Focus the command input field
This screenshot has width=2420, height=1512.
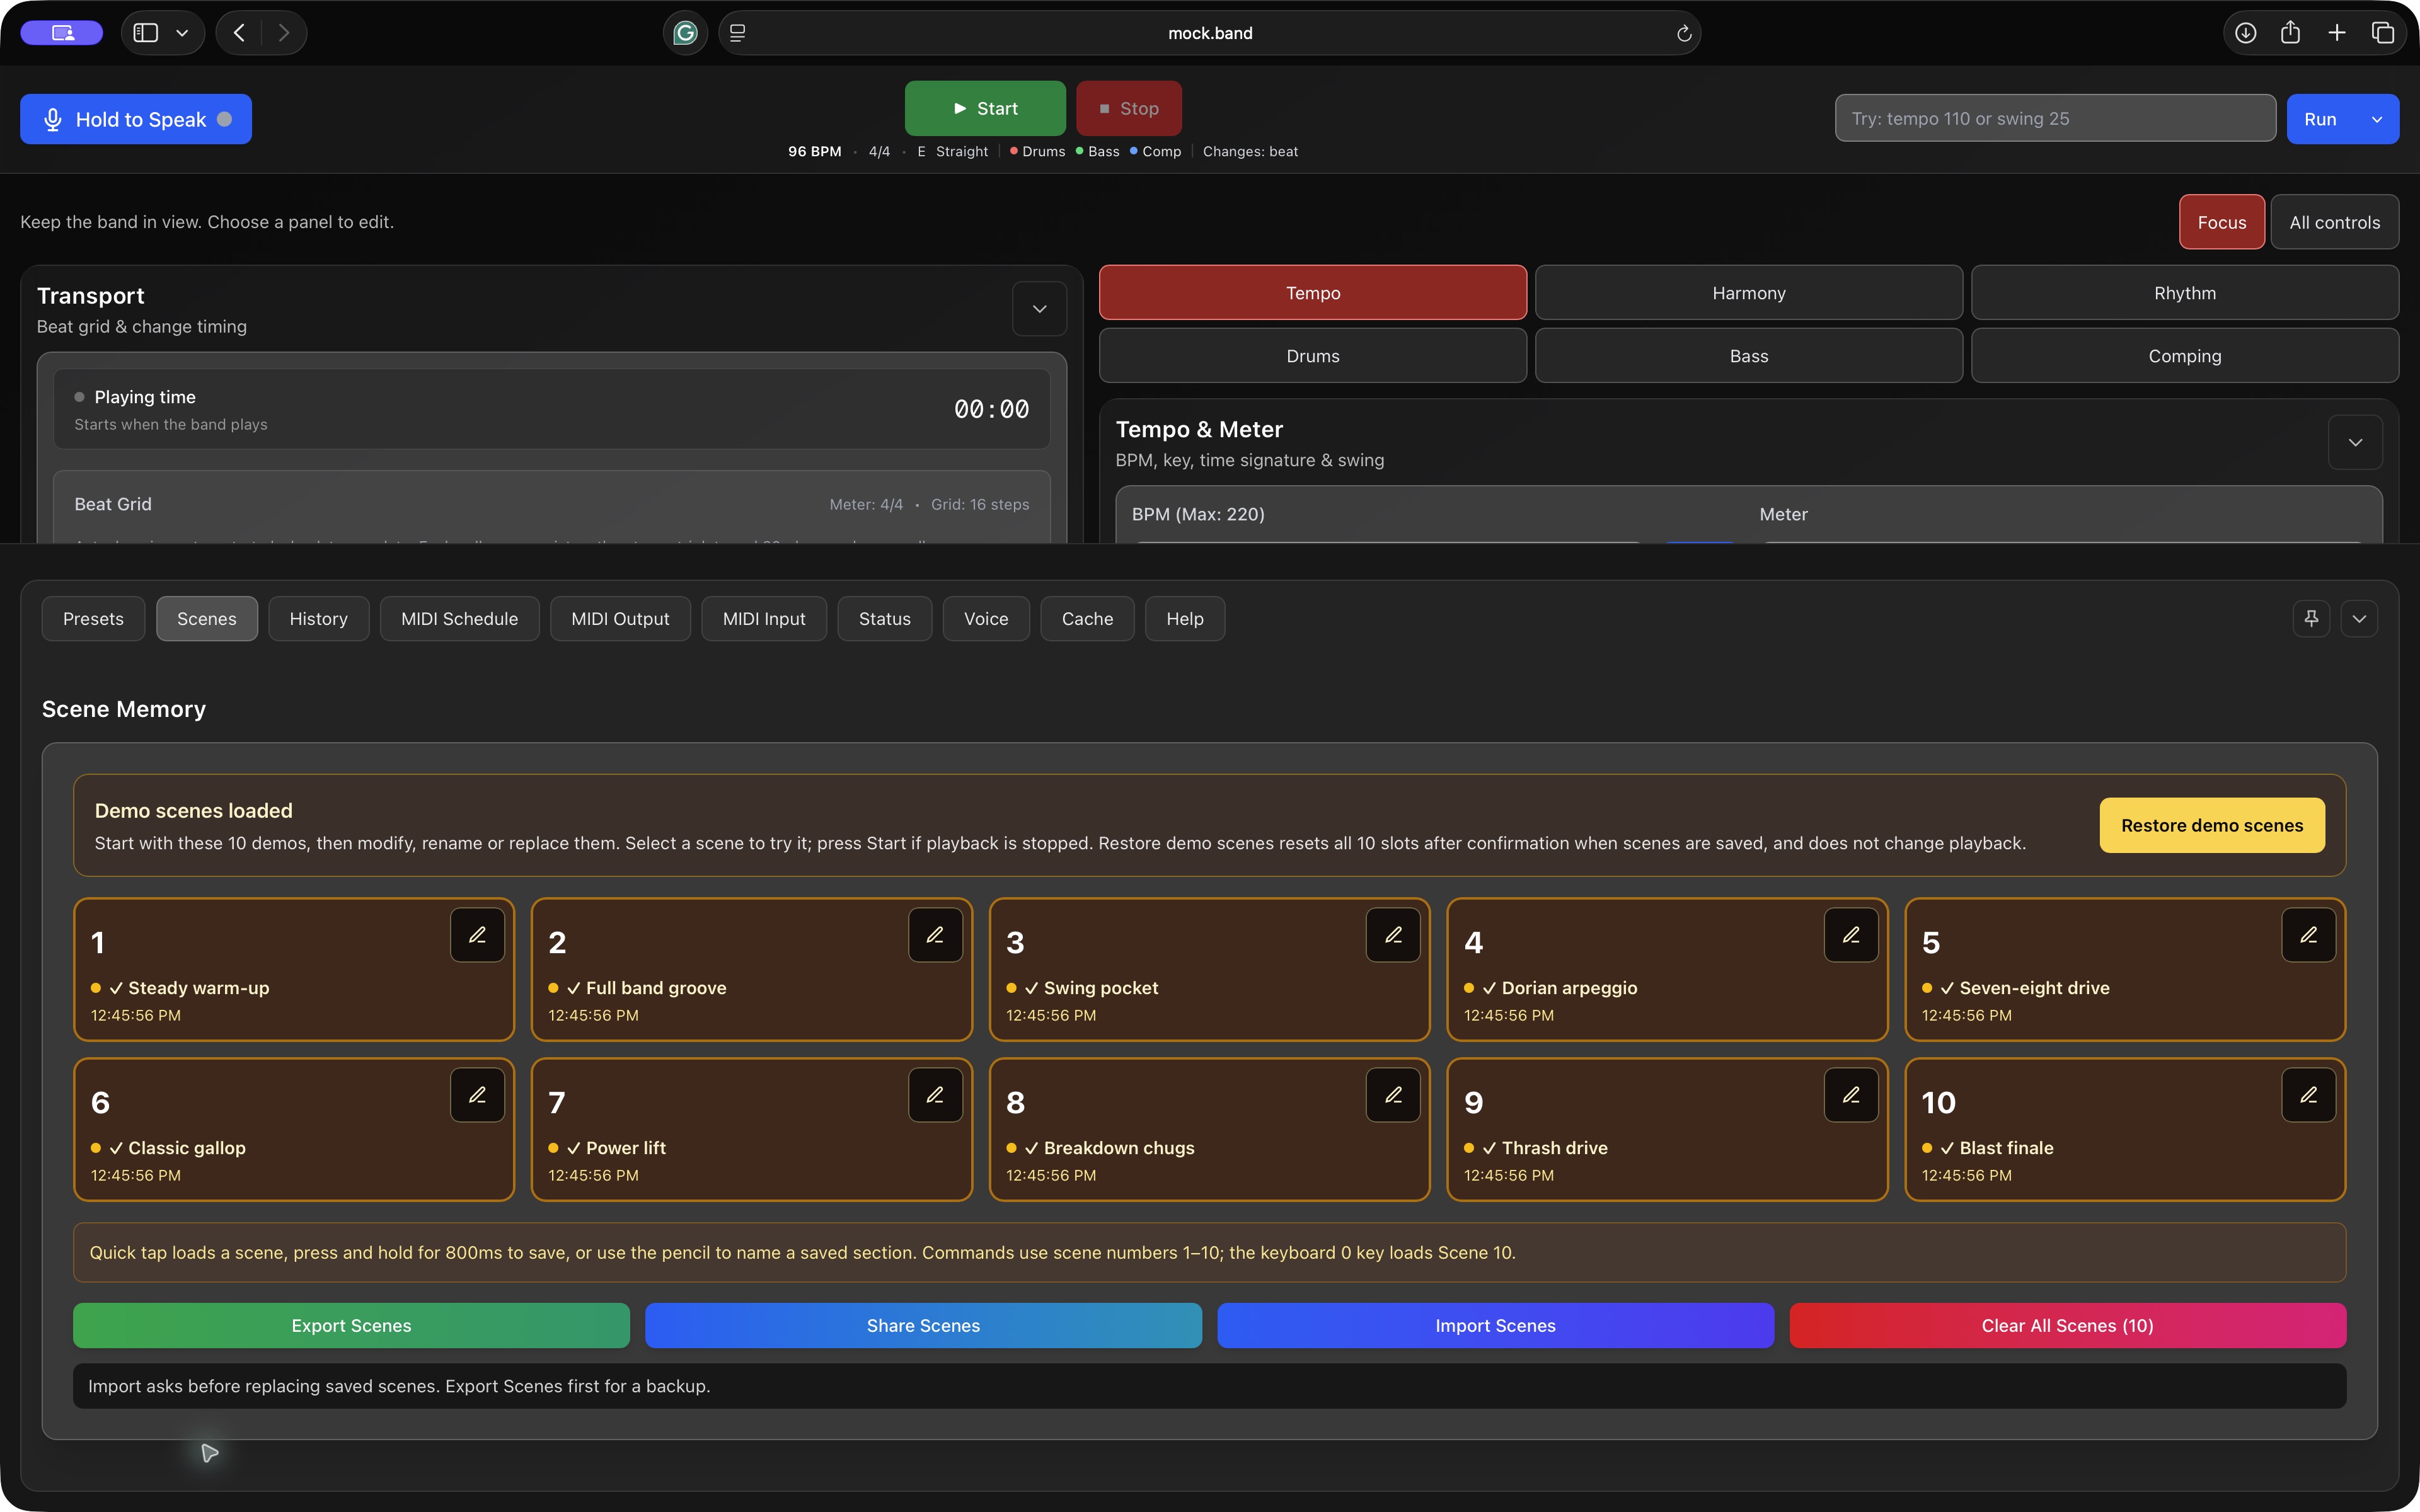[2055, 119]
